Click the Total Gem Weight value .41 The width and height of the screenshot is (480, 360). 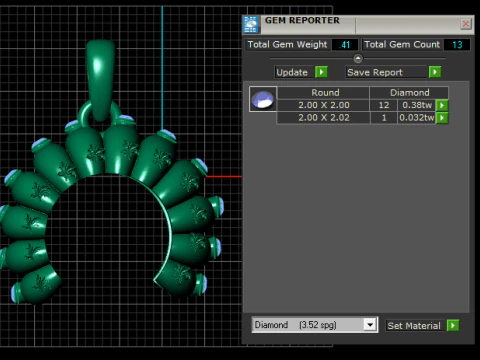point(345,45)
